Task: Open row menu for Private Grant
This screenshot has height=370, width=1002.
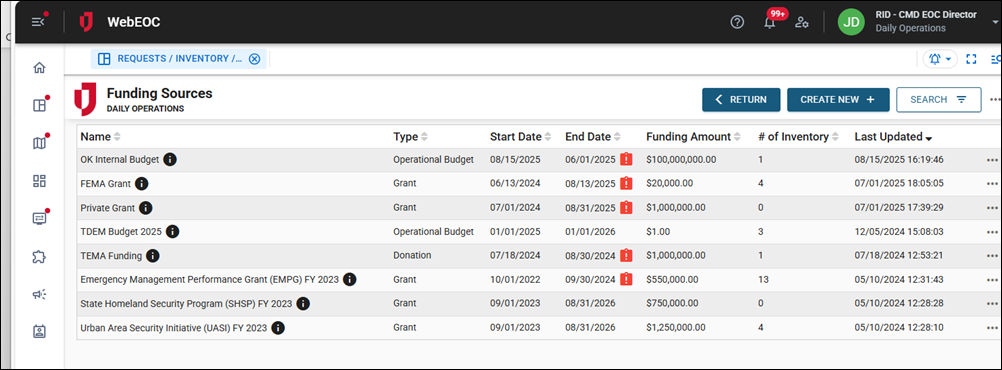Action: pos(992,208)
